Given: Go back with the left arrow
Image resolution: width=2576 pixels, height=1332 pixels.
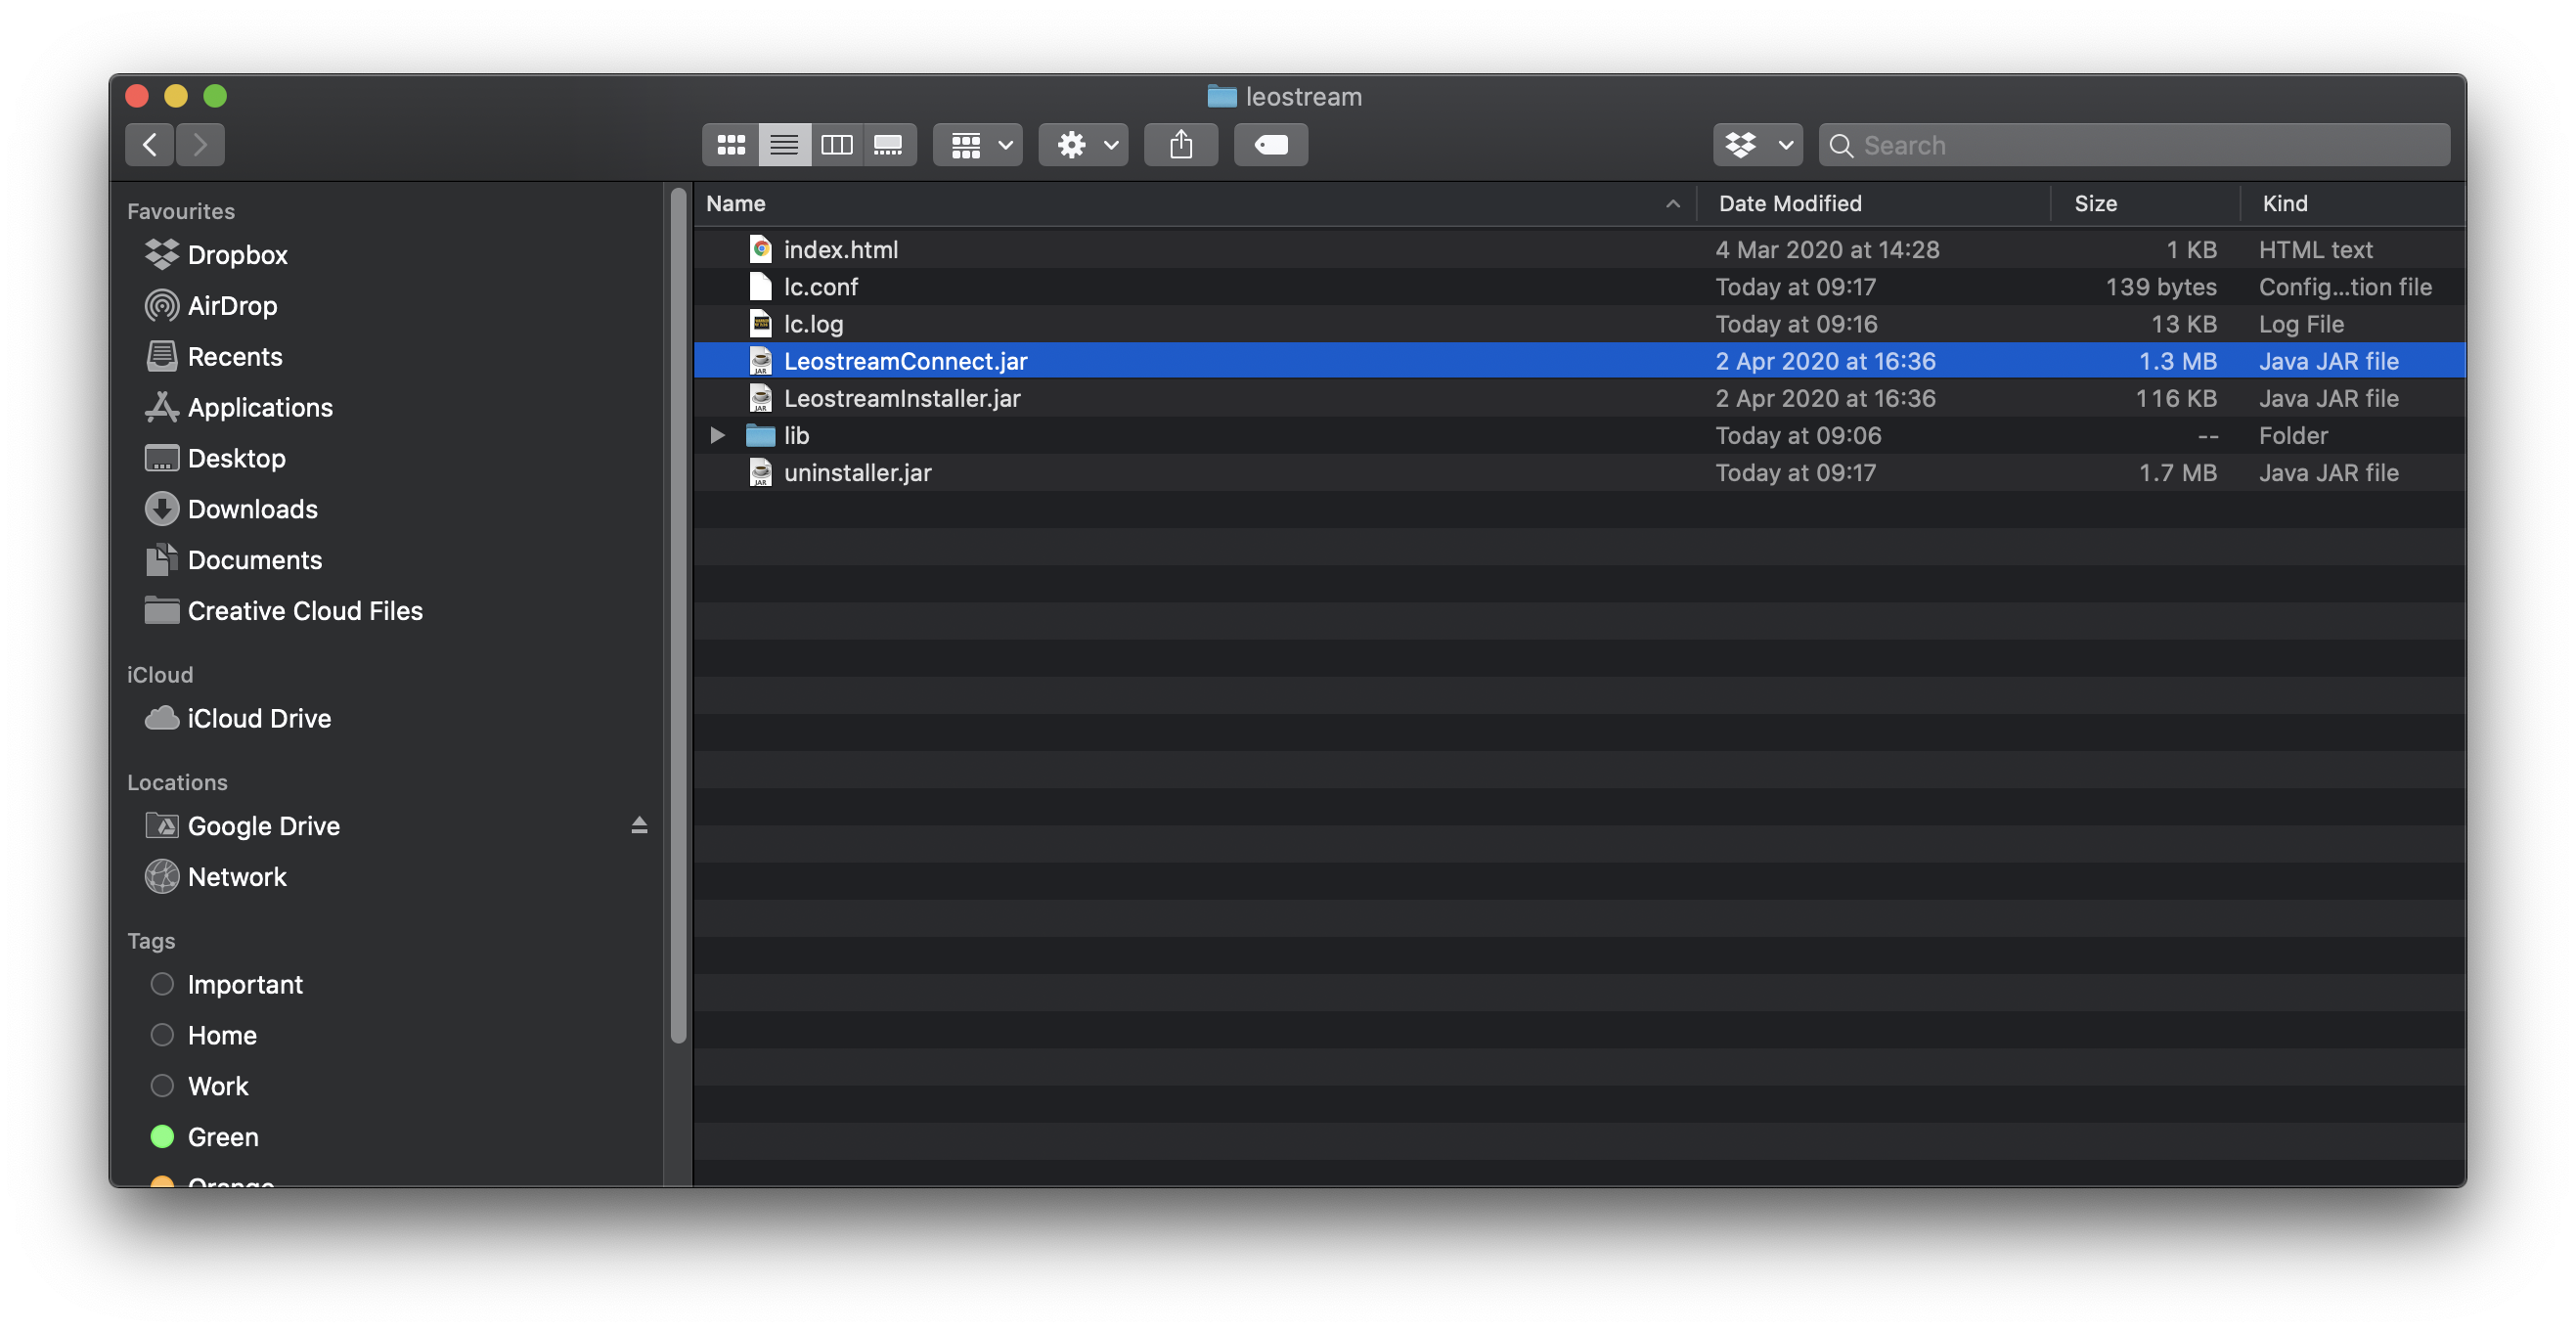Looking at the screenshot, I should tap(150, 145).
